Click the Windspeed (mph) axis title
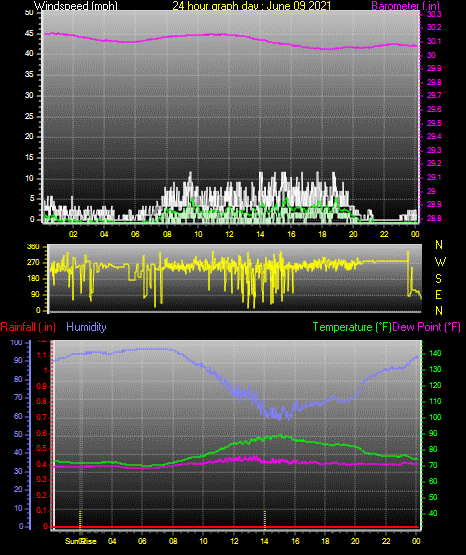 pyautogui.click(x=75, y=6)
